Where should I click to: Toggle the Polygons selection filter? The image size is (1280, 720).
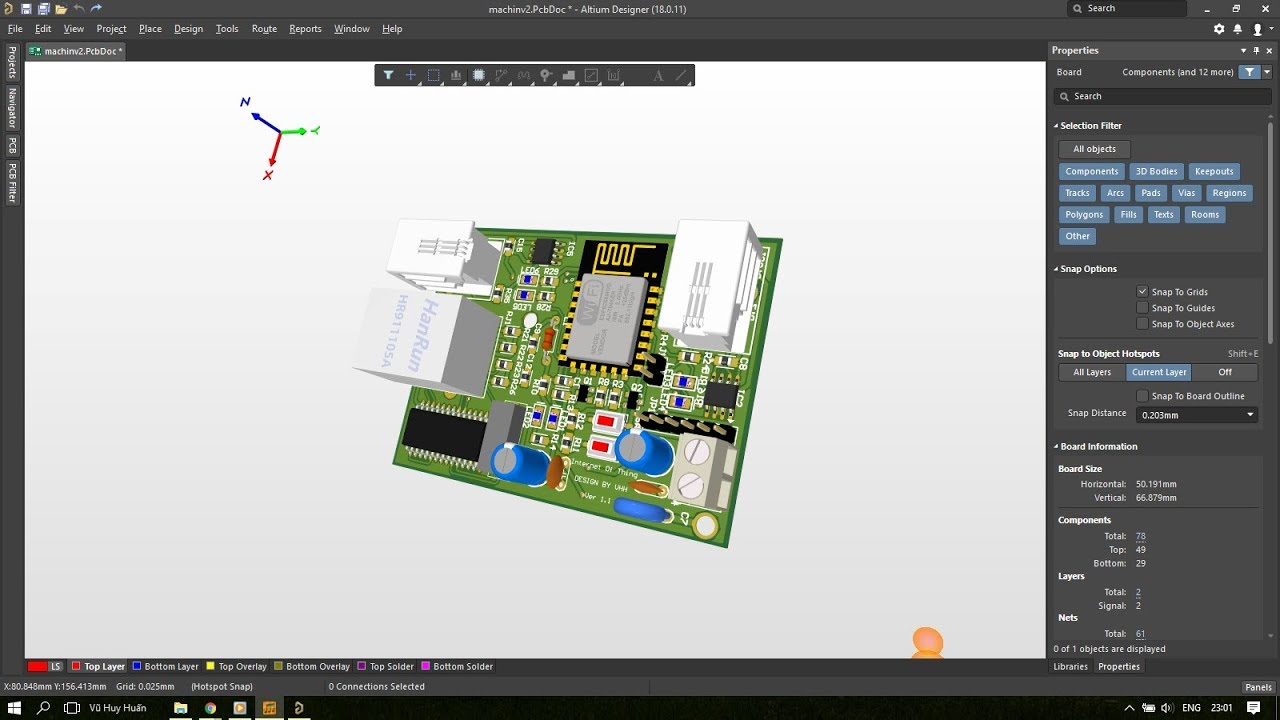pyautogui.click(x=1084, y=214)
